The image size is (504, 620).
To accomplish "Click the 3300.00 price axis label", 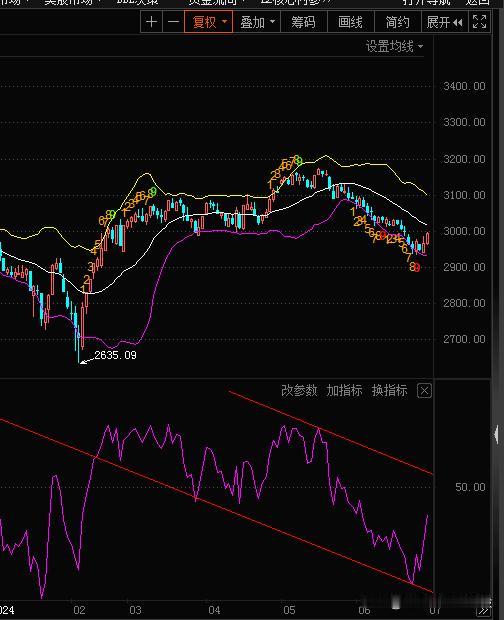I will pos(464,122).
